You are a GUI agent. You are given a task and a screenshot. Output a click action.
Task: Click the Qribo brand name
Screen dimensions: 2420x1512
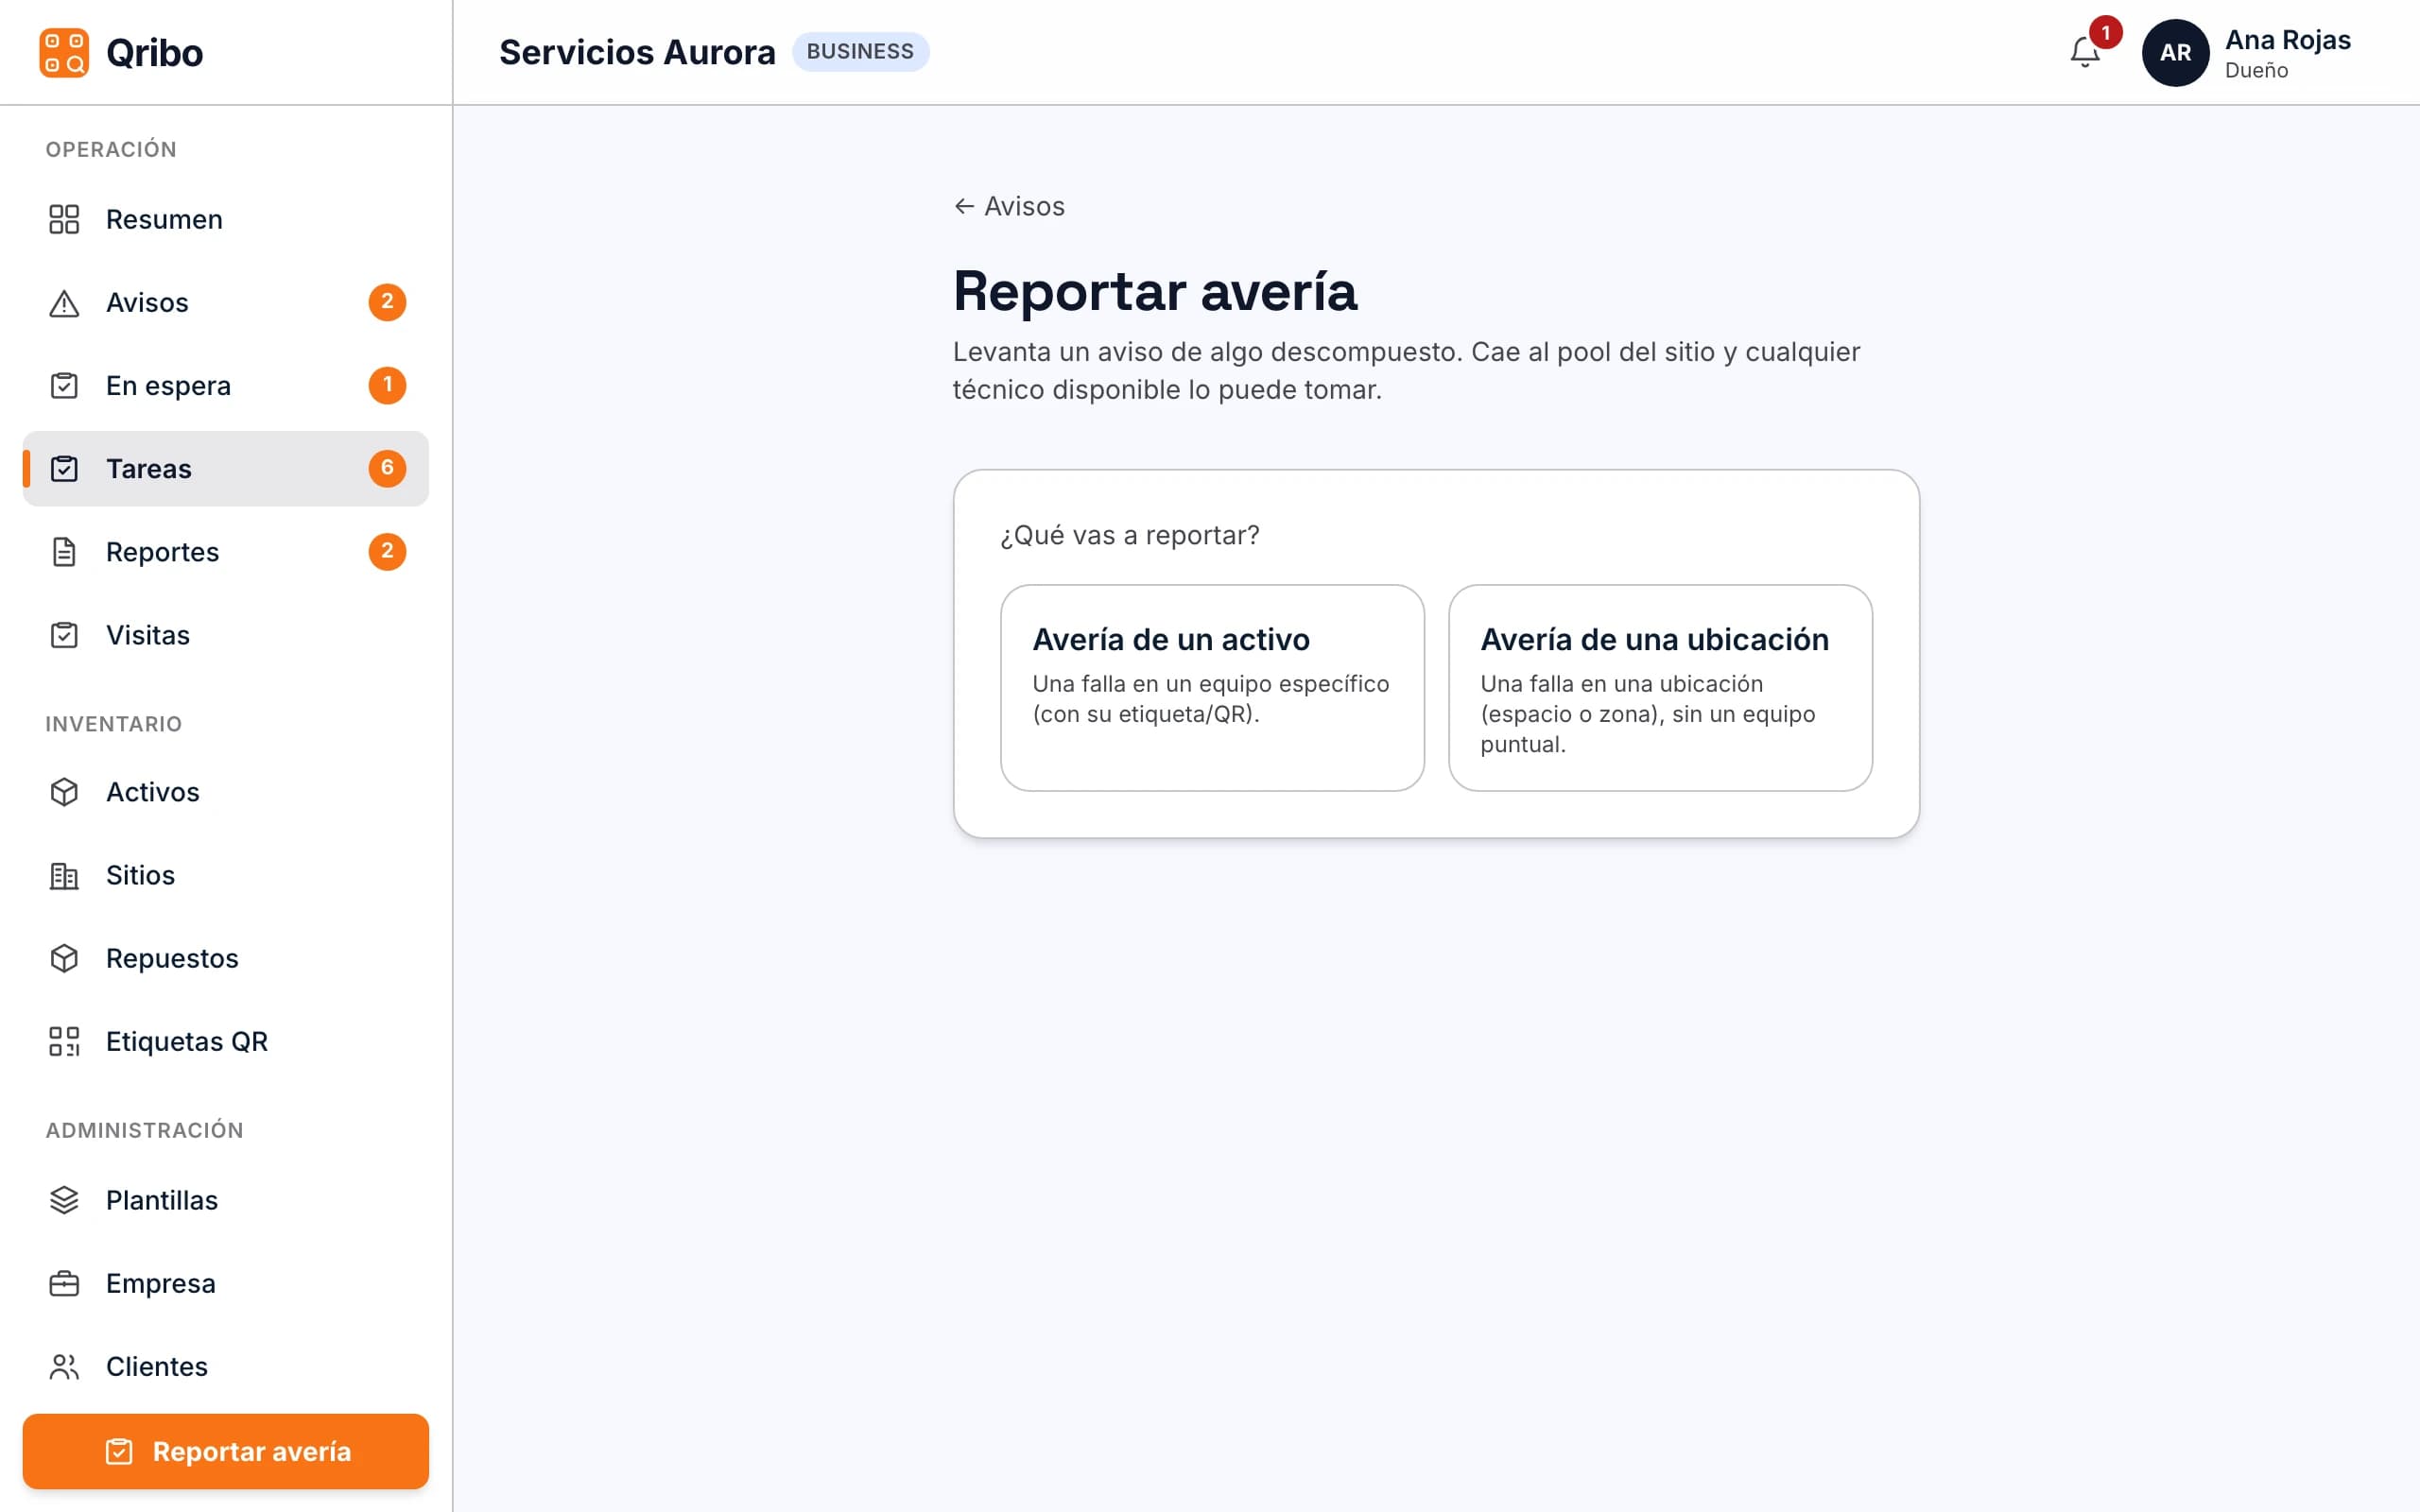(154, 53)
